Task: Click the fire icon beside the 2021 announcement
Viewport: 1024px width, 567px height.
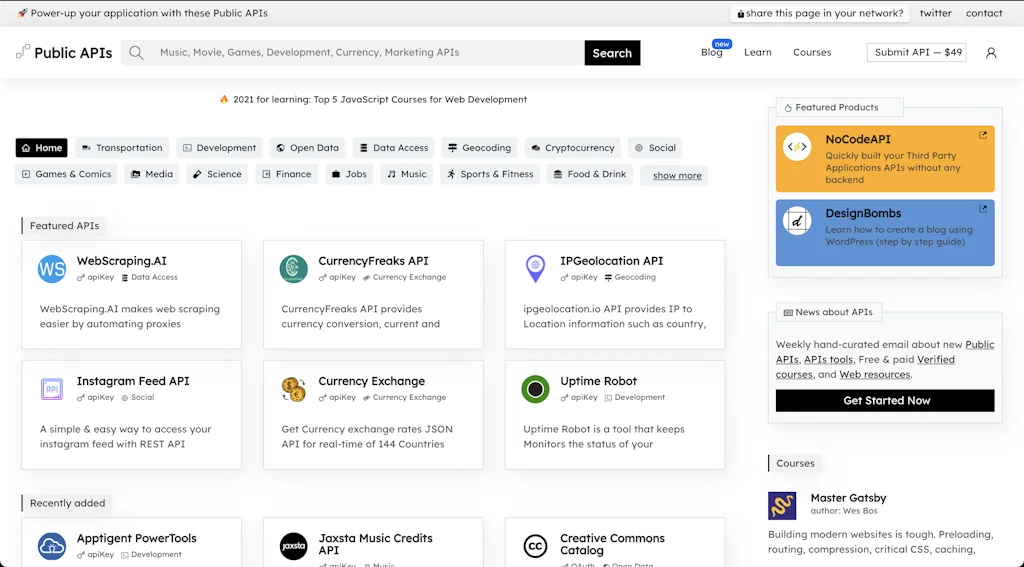Action: point(224,99)
